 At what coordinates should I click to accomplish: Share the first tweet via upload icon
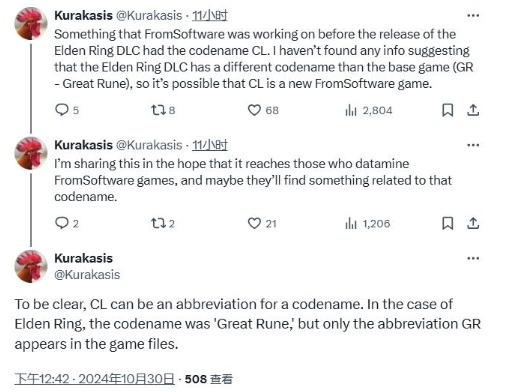click(x=473, y=110)
